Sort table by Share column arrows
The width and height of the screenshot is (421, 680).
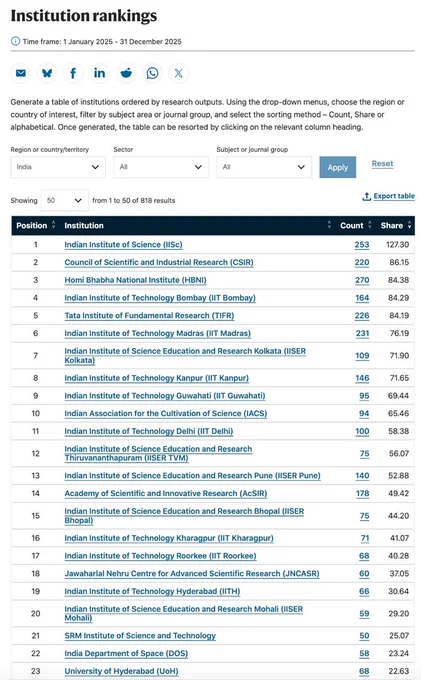pos(409,225)
